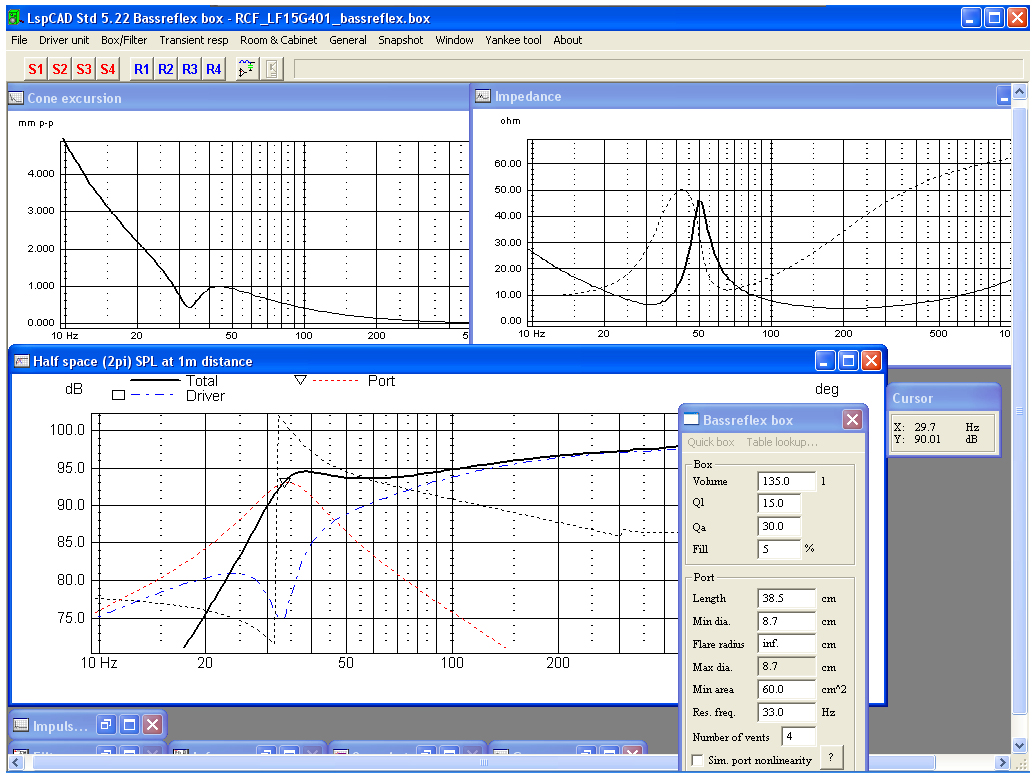Click the R4 snapshot recall button
This screenshot has width=1034, height=778.
(x=214, y=69)
